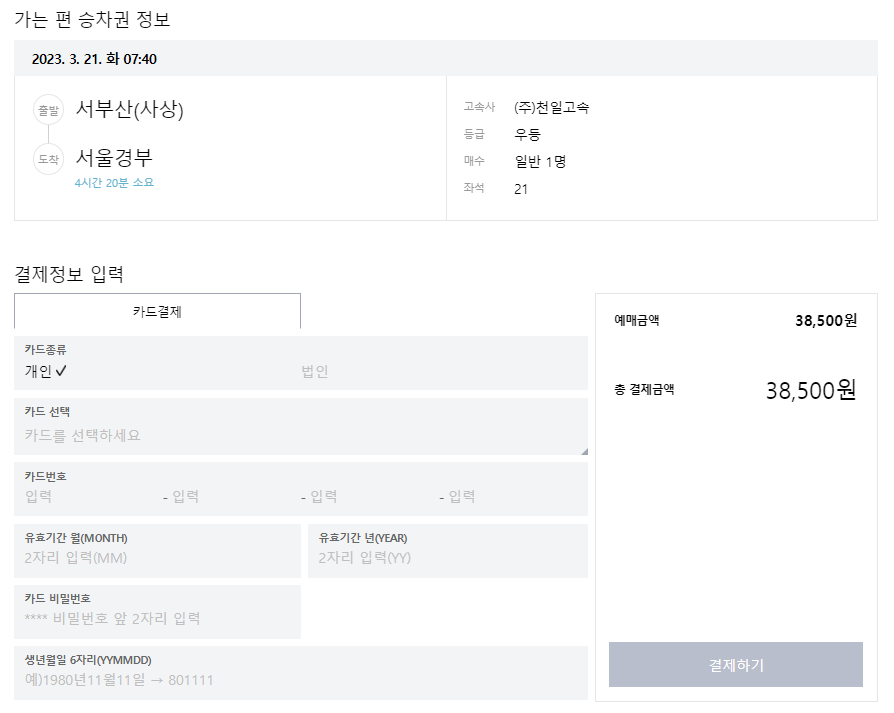
Task: Click the 결제하기 payment button
Action: coord(735,665)
